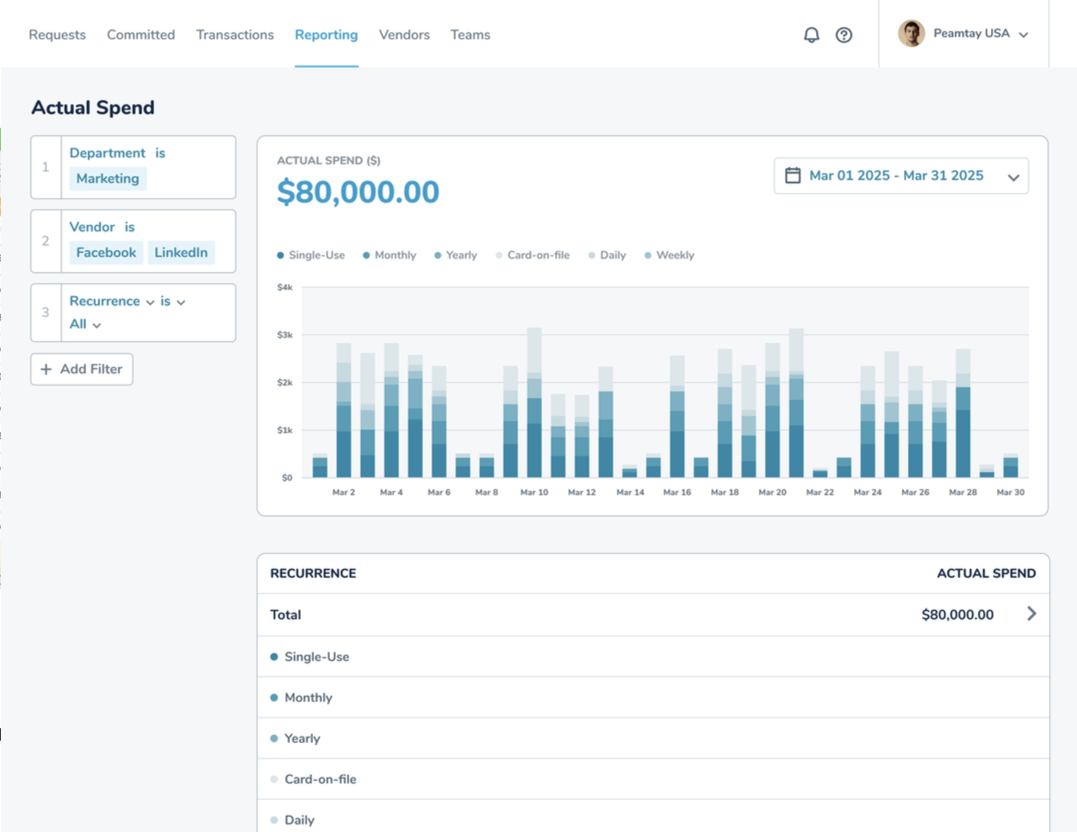Click the large $80,000.00 spend figure
This screenshot has width=1077, height=832.
(358, 192)
